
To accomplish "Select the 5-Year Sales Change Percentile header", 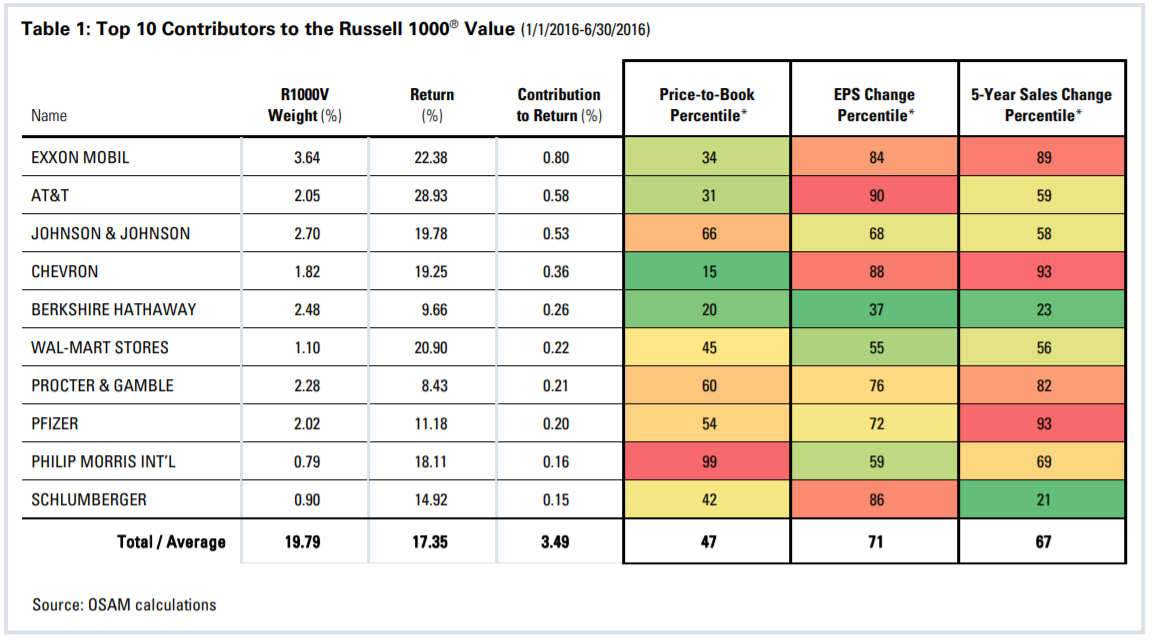I will point(1041,105).
